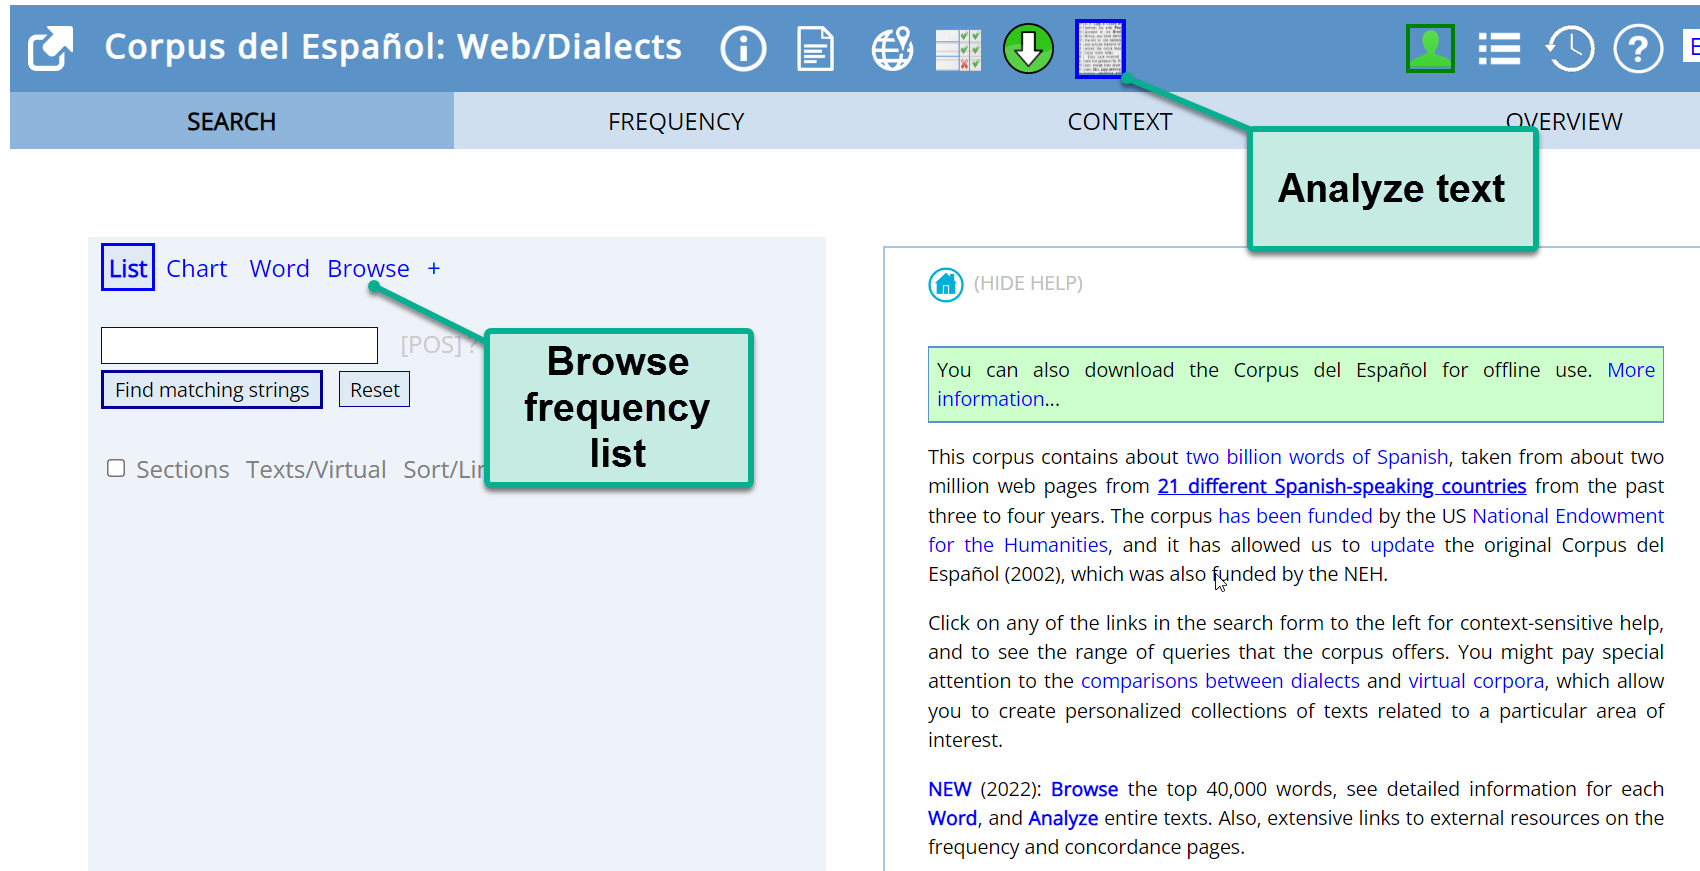This screenshot has height=871, width=1700.
Task: Follow the two billion words of Spanish link
Action: click(1316, 457)
